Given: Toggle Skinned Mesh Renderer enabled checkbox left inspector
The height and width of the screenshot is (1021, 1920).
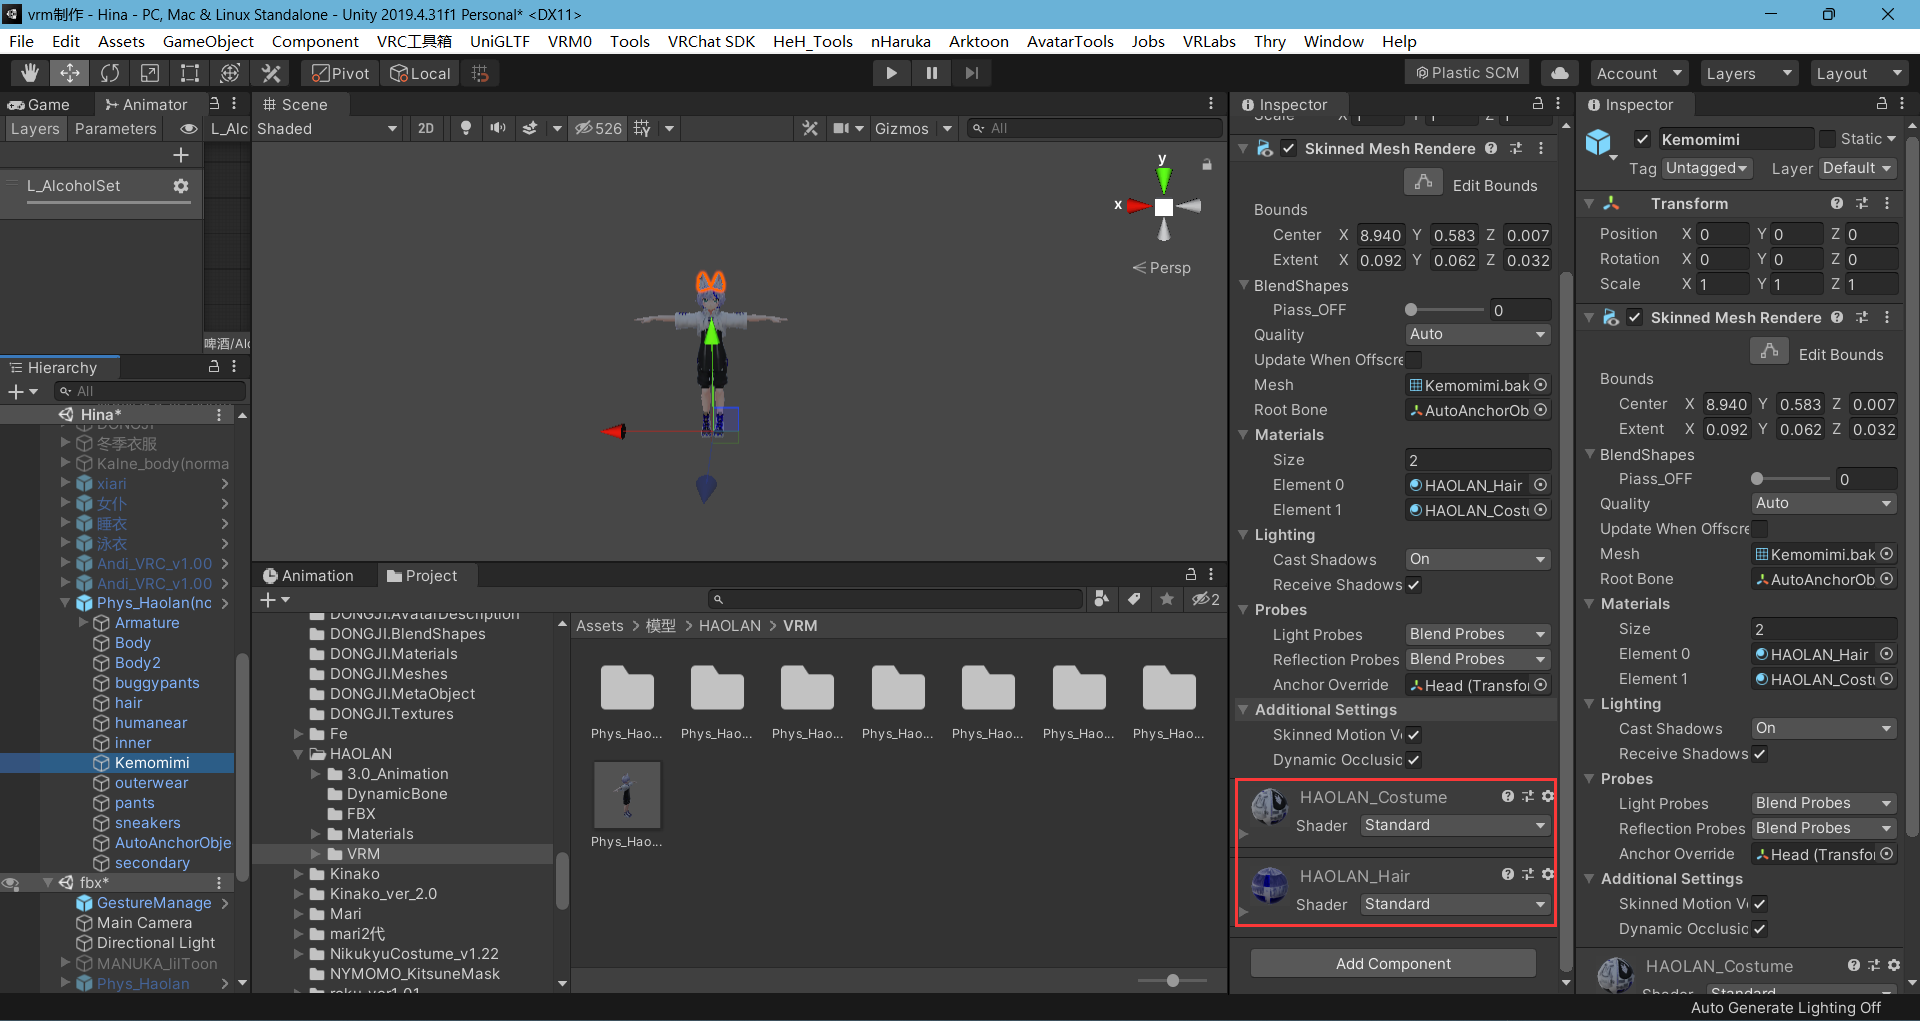Looking at the screenshot, I should coord(1289,148).
